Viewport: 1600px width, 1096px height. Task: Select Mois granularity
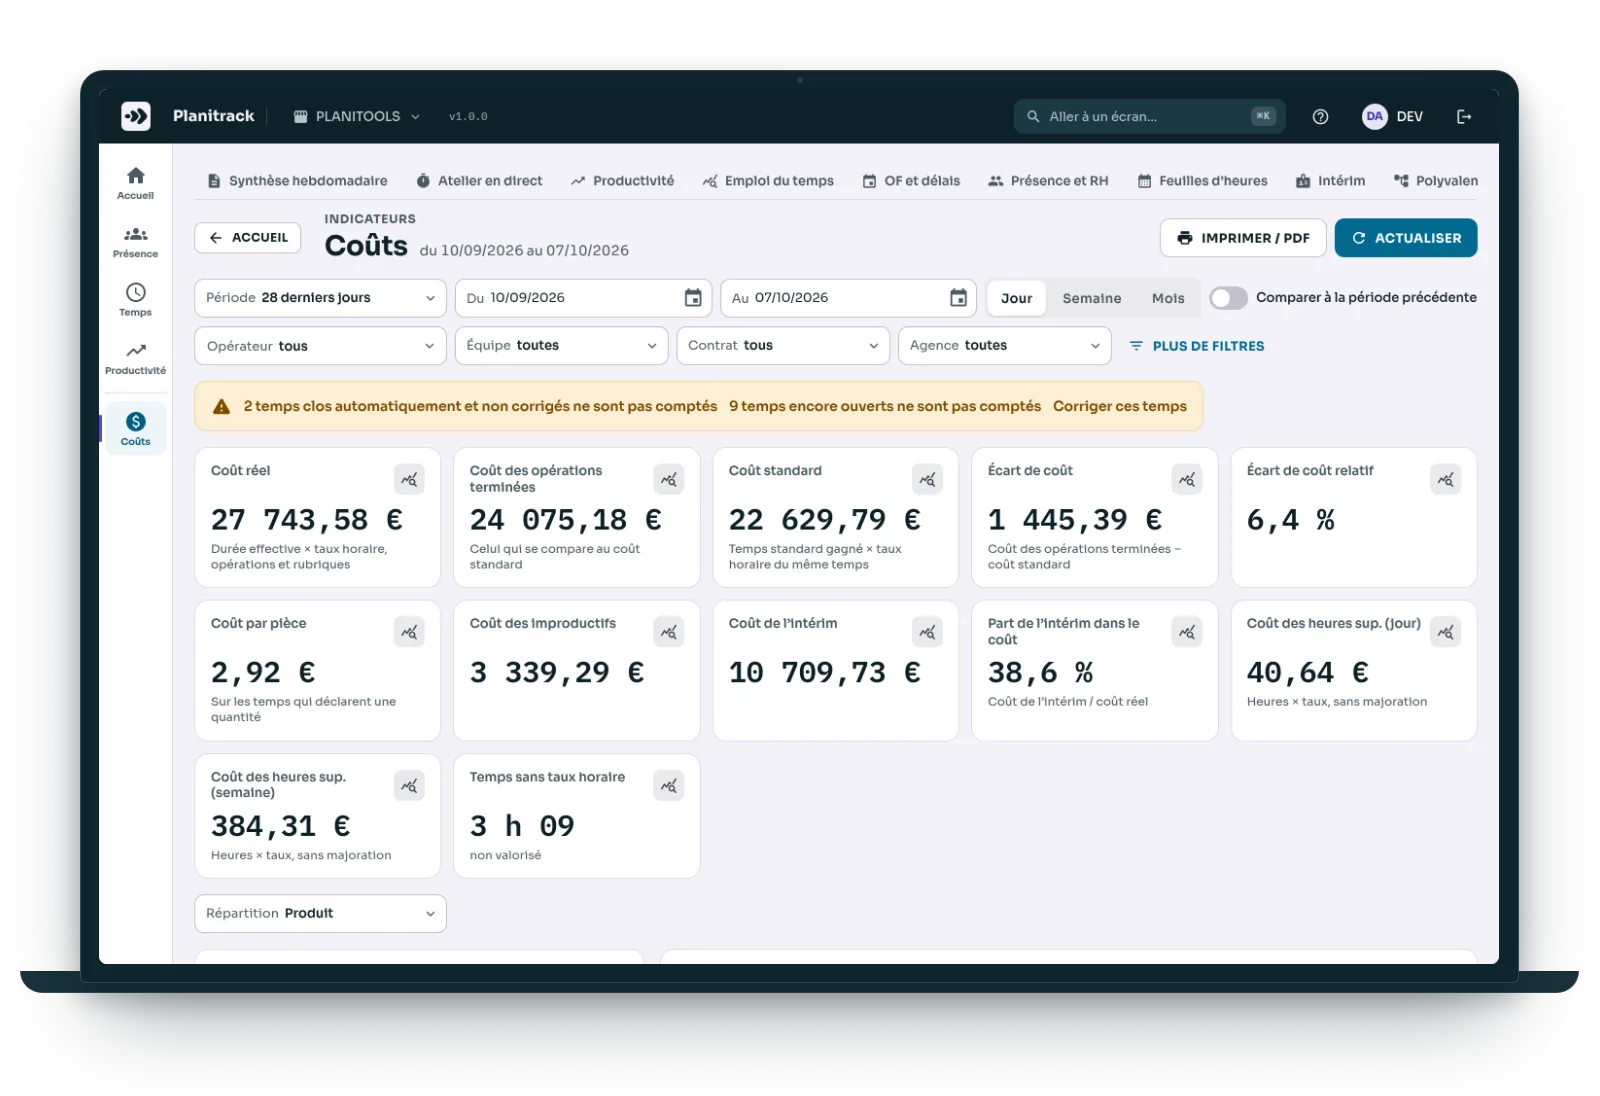pyautogui.click(x=1167, y=298)
